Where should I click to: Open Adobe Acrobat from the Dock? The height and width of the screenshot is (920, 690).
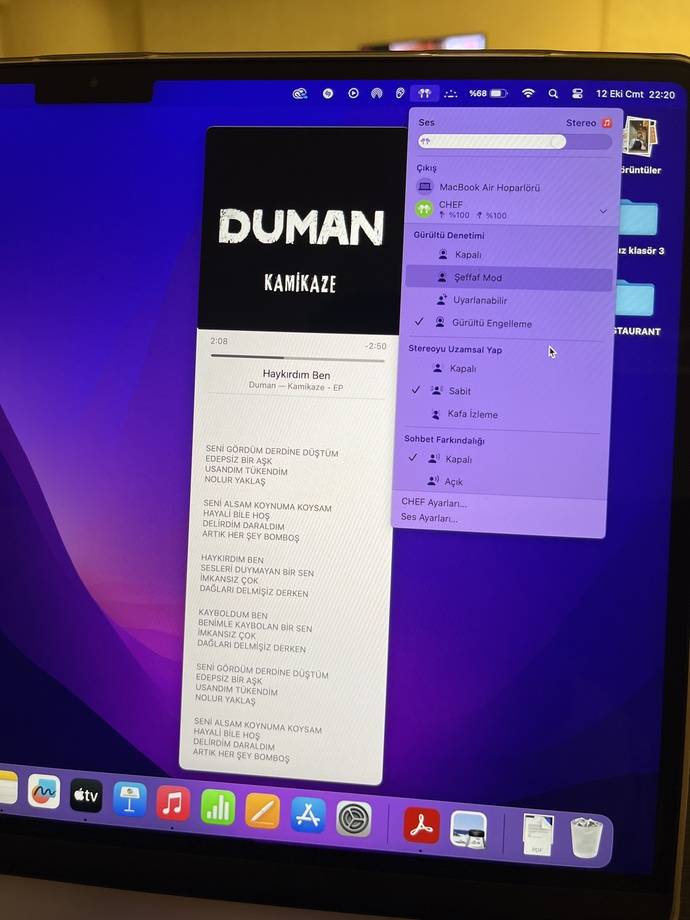[422, 826]
